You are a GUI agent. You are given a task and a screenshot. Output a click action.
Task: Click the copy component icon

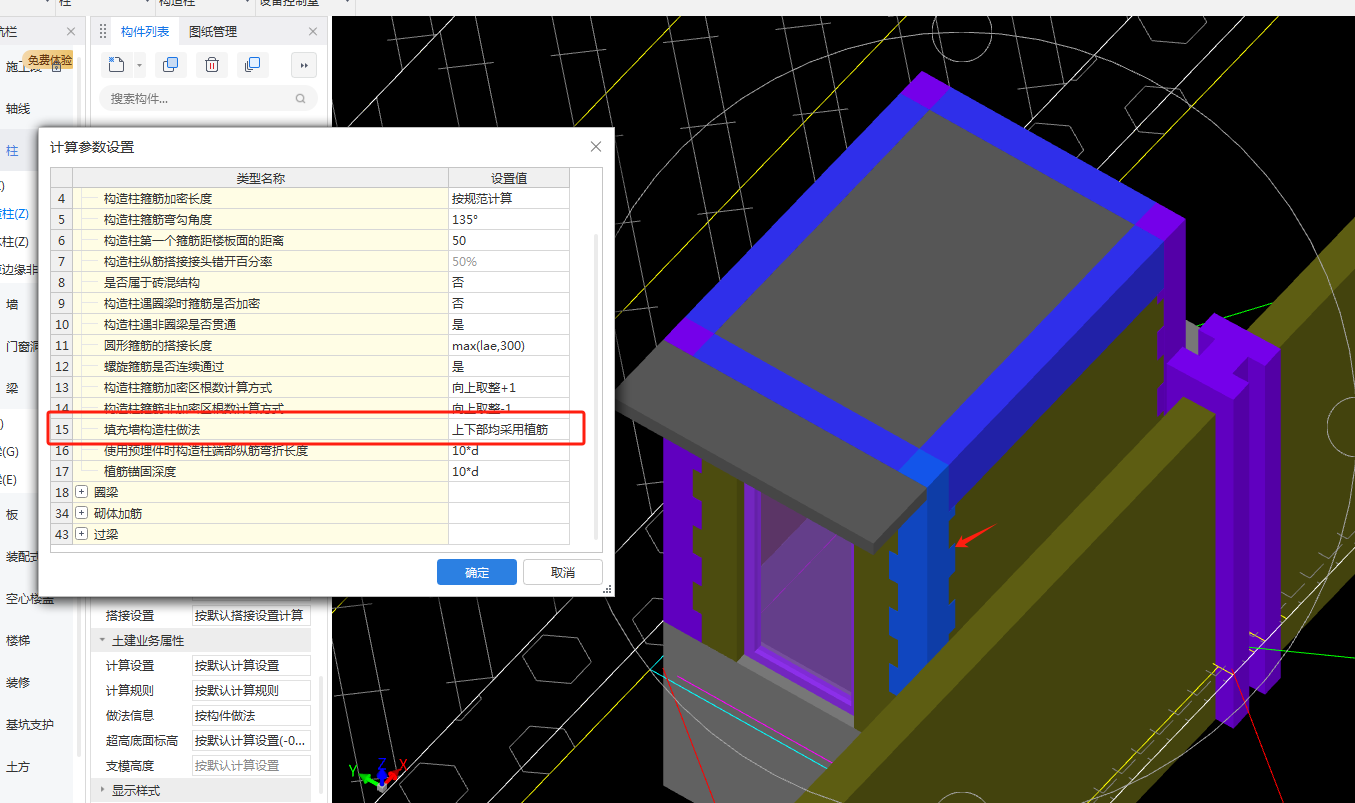click(170, 65)
